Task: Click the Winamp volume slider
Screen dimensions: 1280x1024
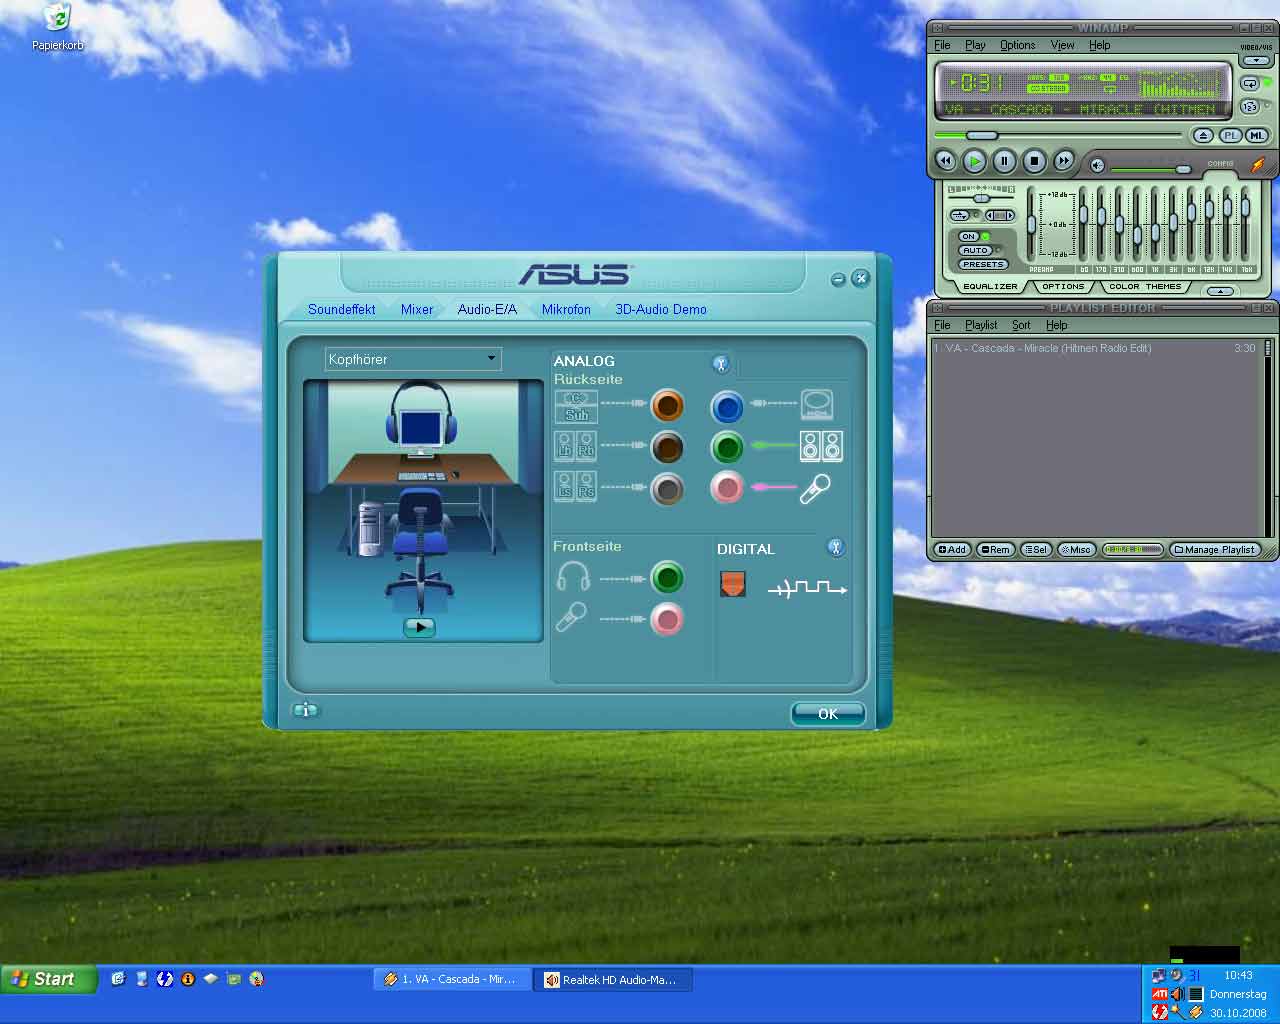Action: (x=1183, y=169)
